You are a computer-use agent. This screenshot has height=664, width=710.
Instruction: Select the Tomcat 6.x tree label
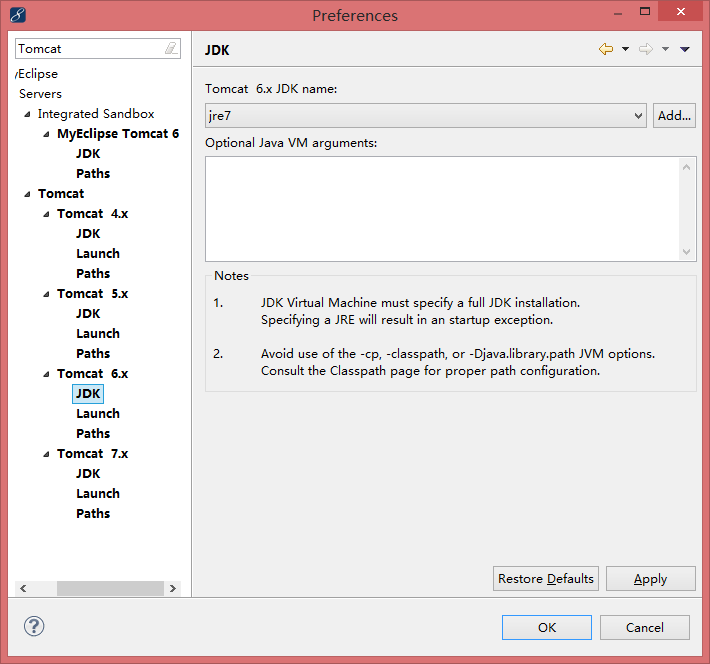pos(92,374)
